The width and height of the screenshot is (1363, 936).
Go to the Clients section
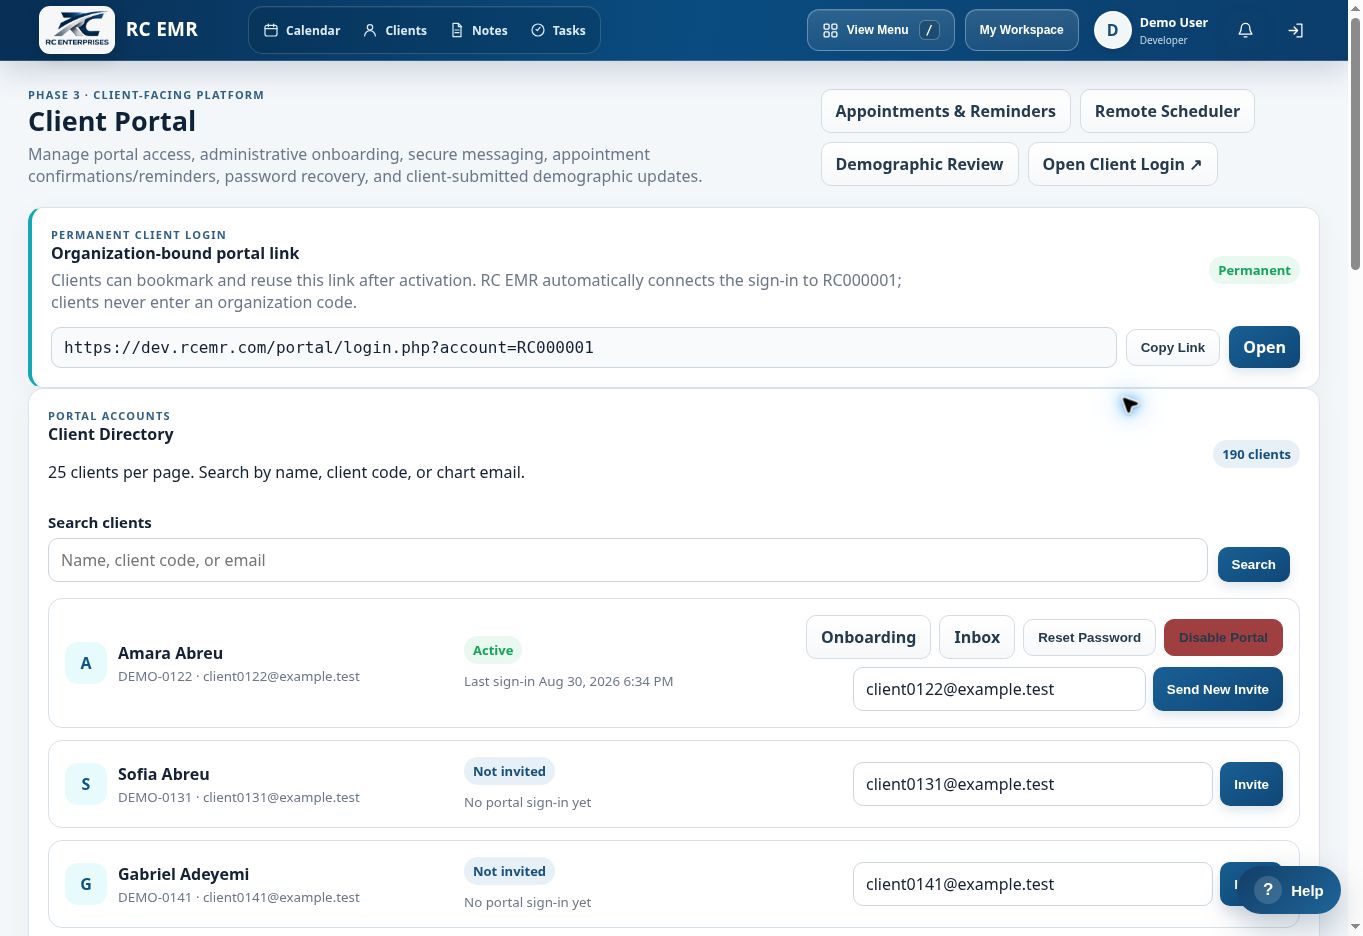pos(395,30)
